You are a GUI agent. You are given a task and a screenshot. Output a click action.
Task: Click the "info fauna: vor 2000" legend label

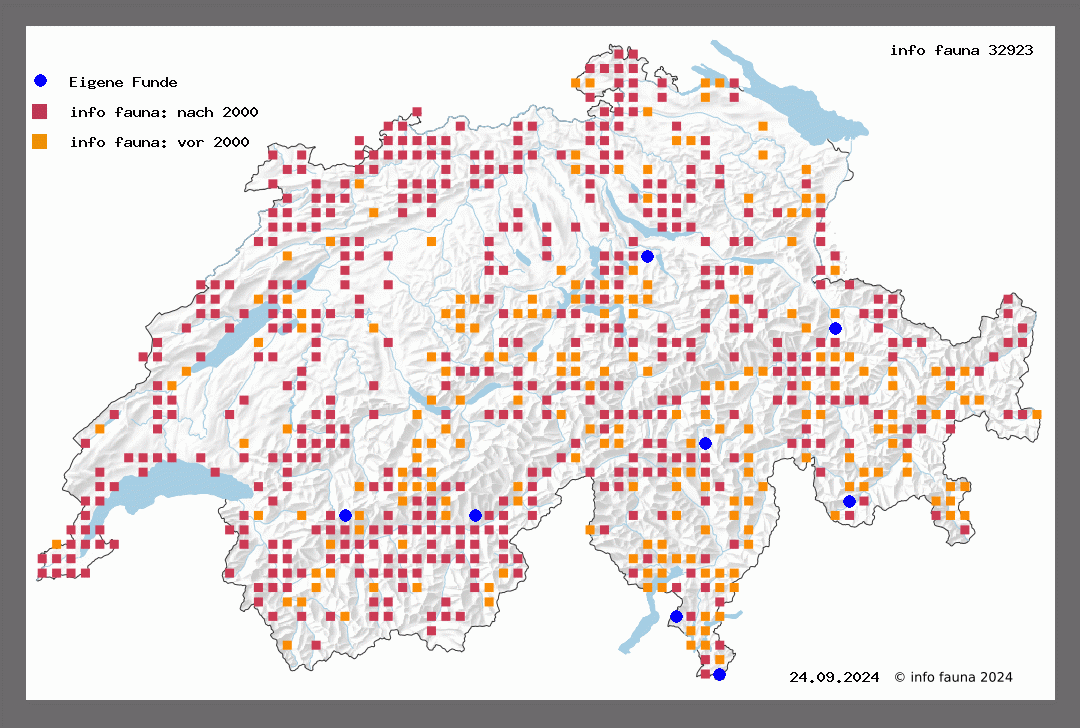click(159, 142)
